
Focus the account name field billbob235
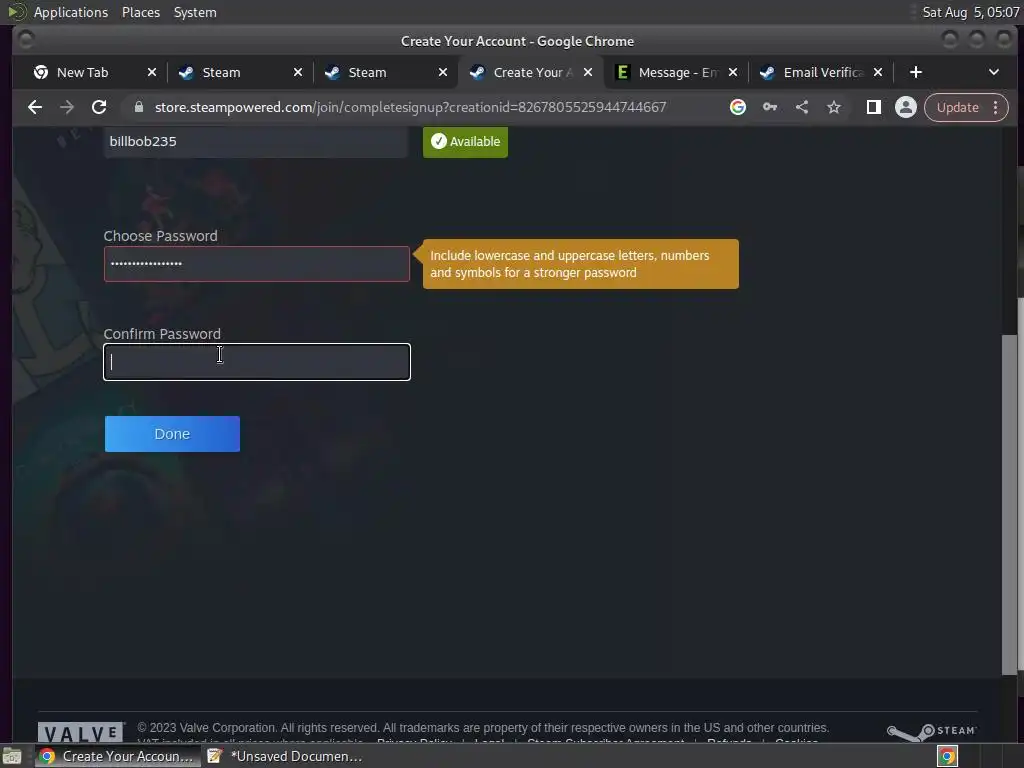[256, 142]
